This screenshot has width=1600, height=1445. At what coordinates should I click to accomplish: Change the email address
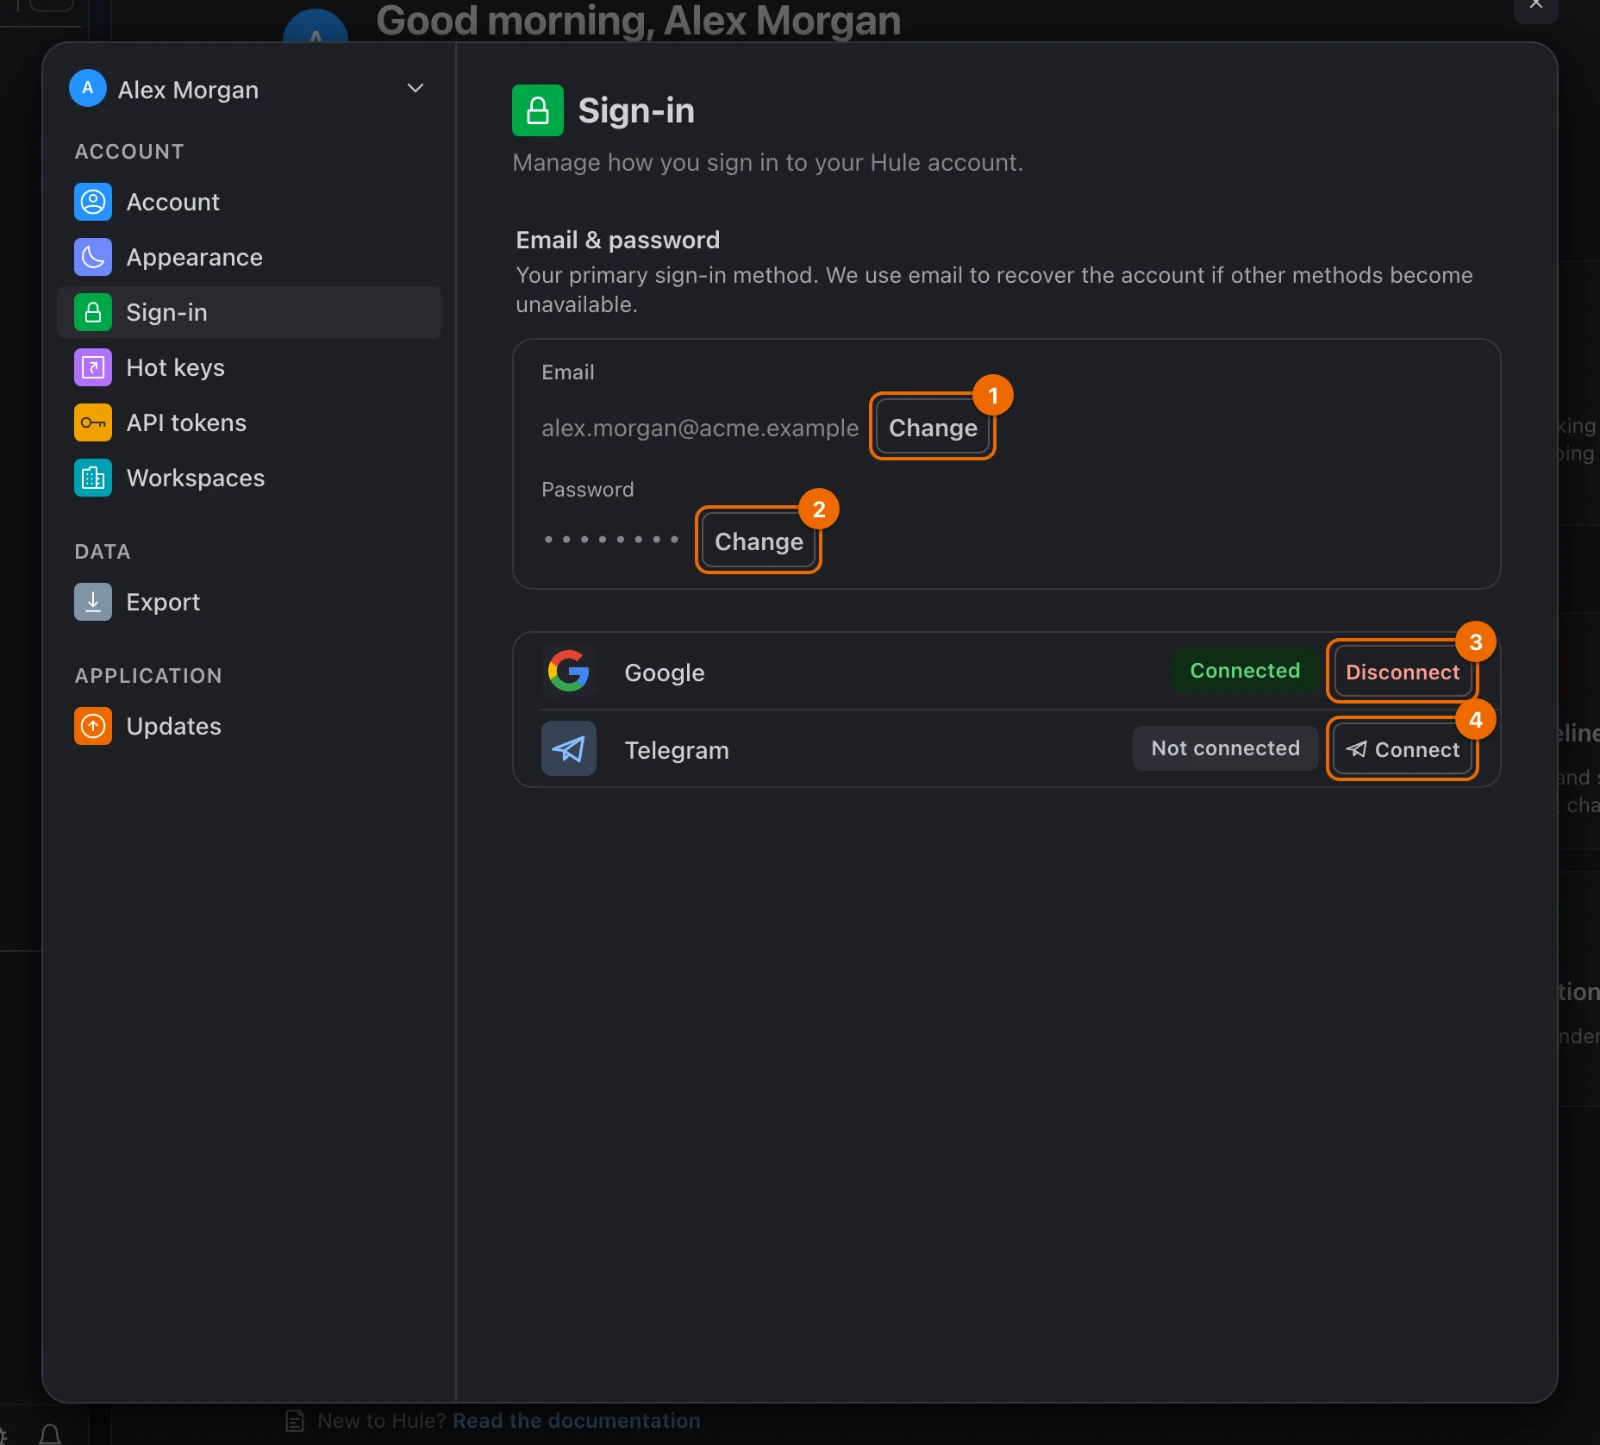933,428
